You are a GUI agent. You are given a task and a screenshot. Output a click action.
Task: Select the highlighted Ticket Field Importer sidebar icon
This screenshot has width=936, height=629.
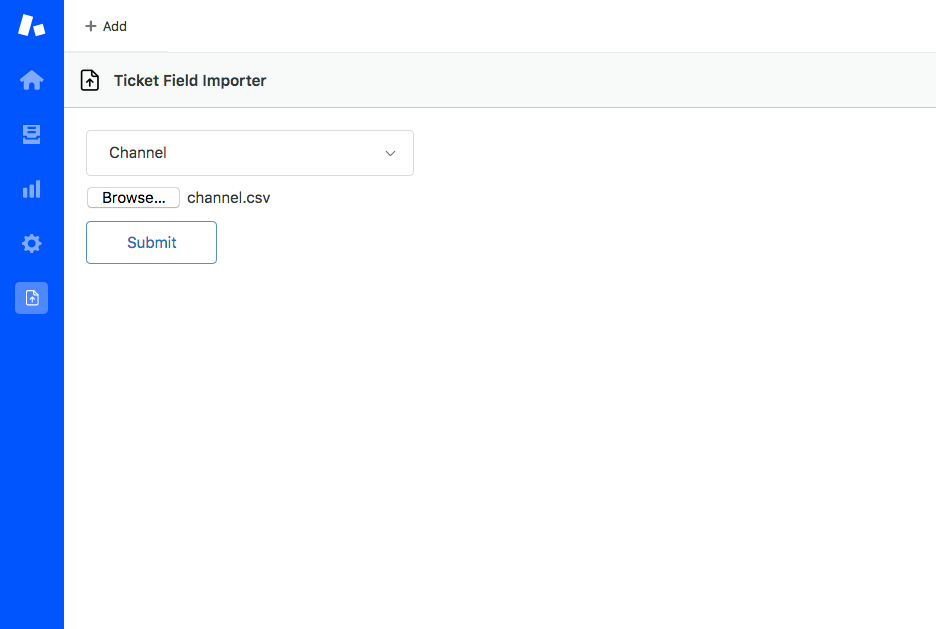(32, 298)
